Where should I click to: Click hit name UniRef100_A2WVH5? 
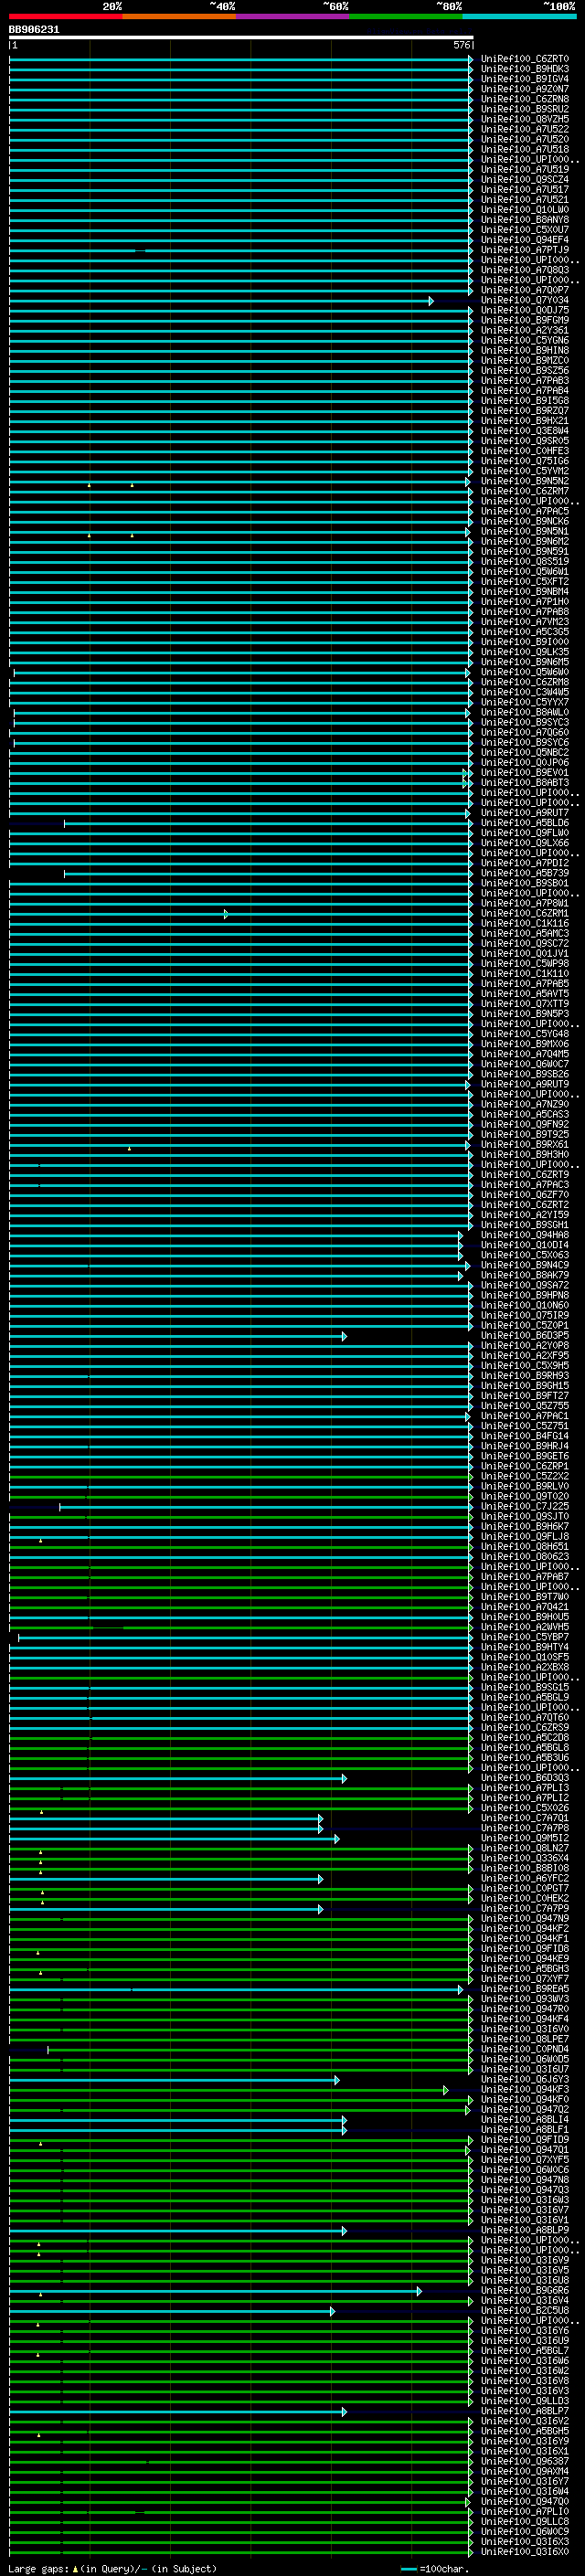coord(525,1626)
